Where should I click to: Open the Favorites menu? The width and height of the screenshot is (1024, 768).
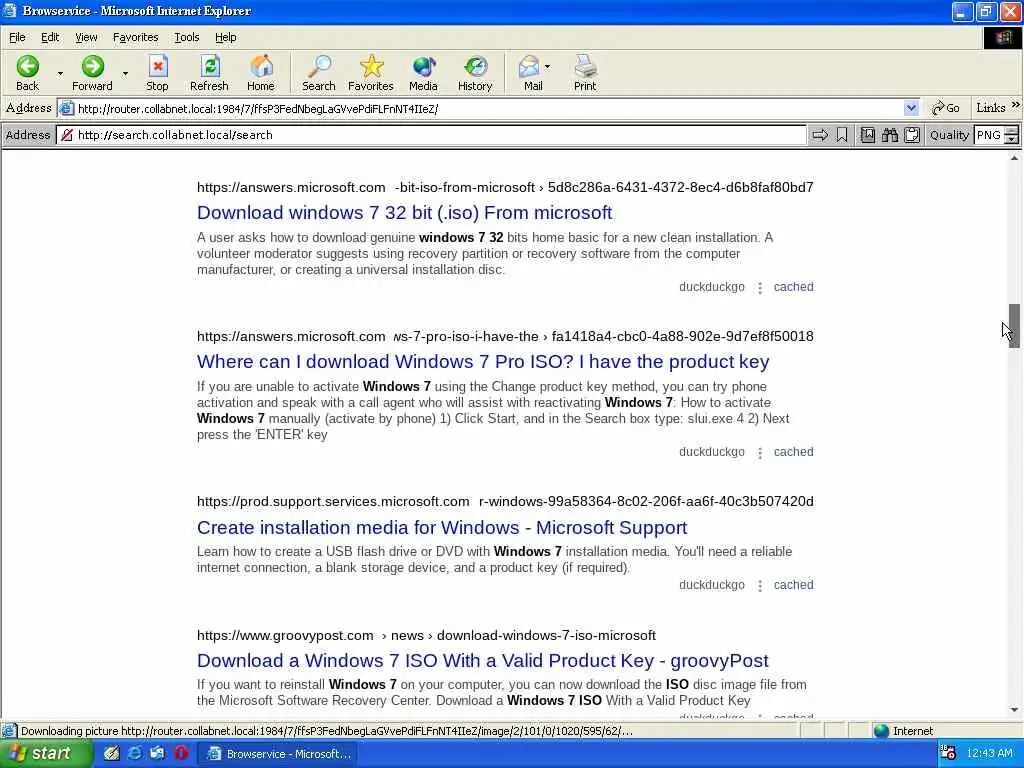[x=135, y=37]
